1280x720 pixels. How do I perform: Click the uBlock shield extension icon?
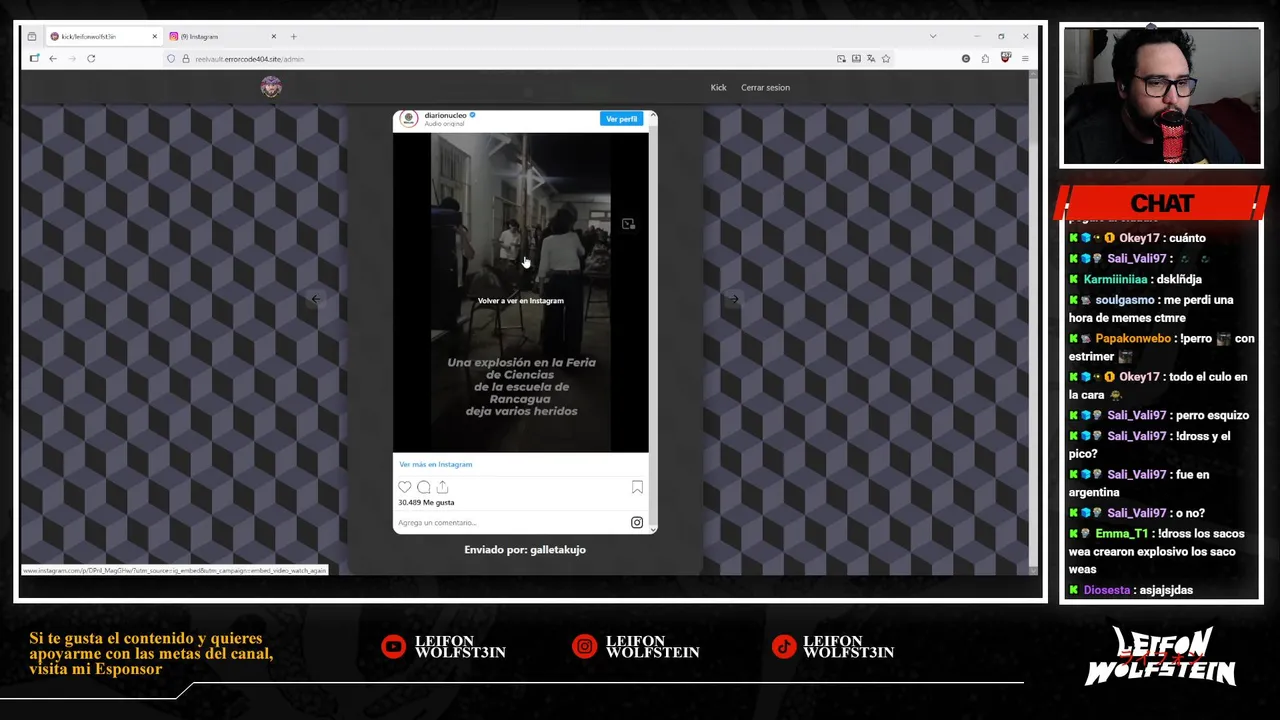[x=1006, y=58]
